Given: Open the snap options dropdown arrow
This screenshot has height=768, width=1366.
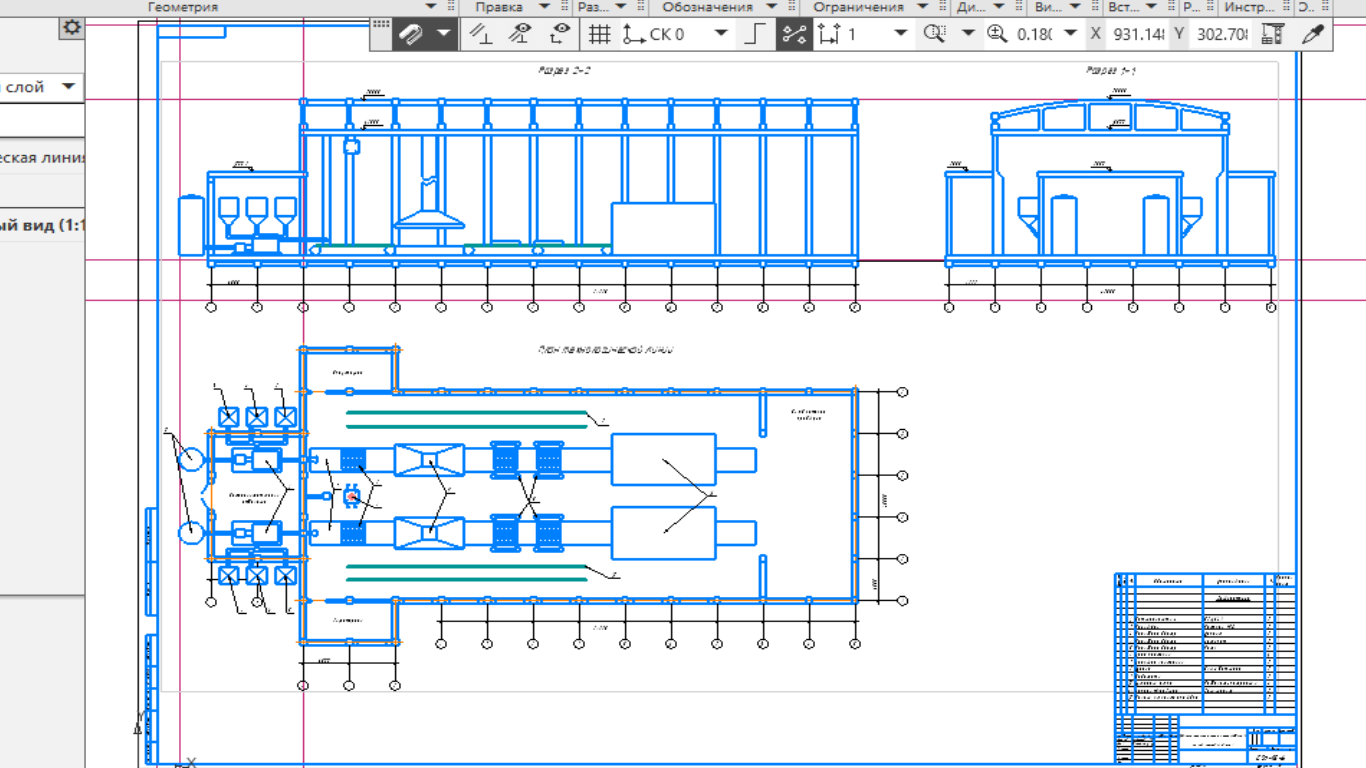Looking at the screenshot, I should tap(443, 34).
